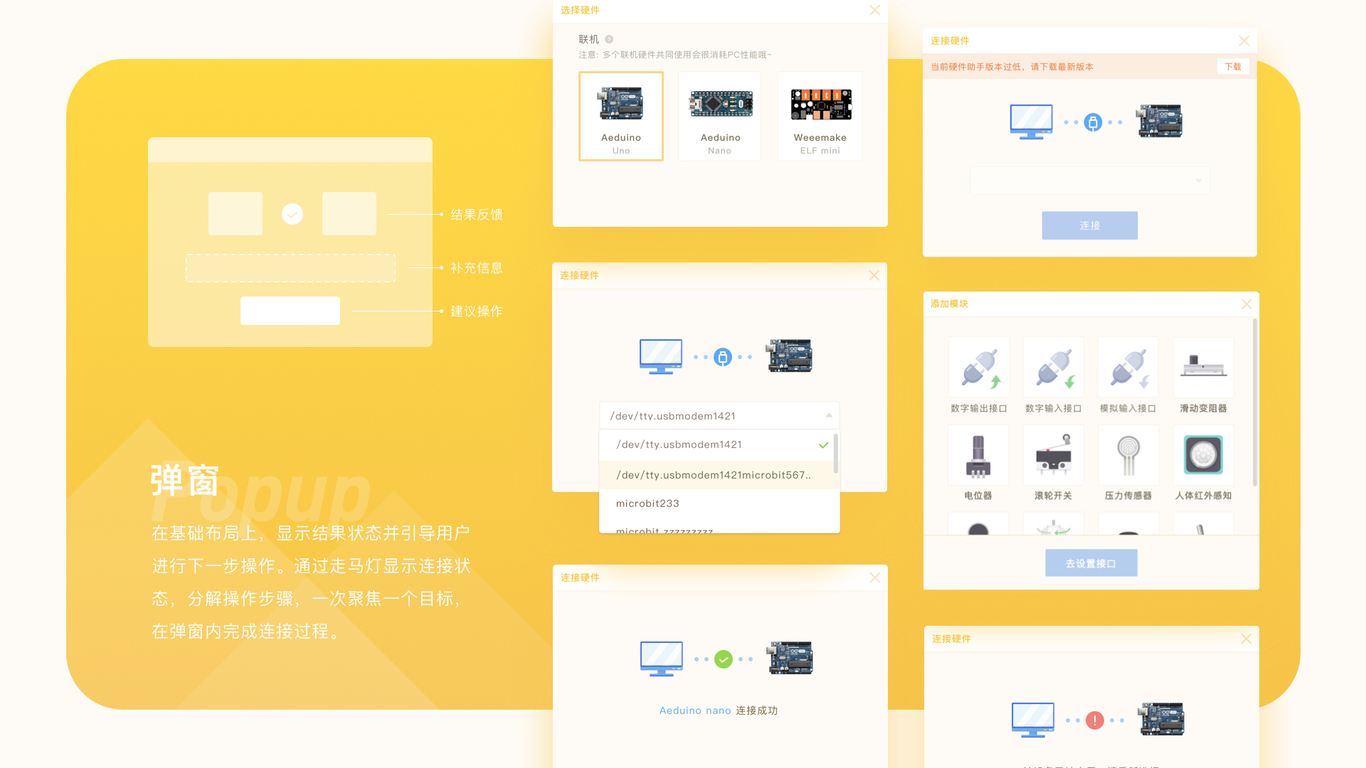The height and width of the screenshot is (768, 1366).
Task: Click the port dropdown list scrollbar
Action: click(x=836, y=454)
